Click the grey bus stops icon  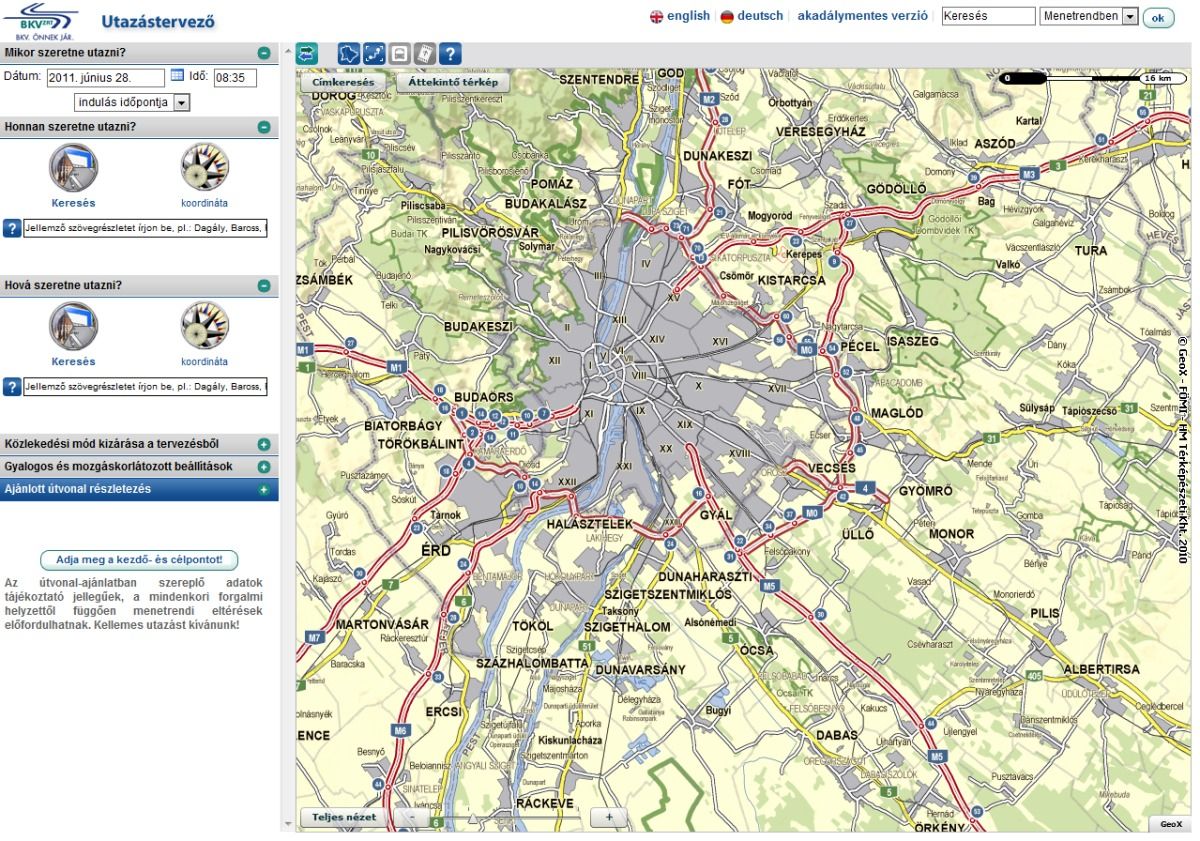pos(399,54)
